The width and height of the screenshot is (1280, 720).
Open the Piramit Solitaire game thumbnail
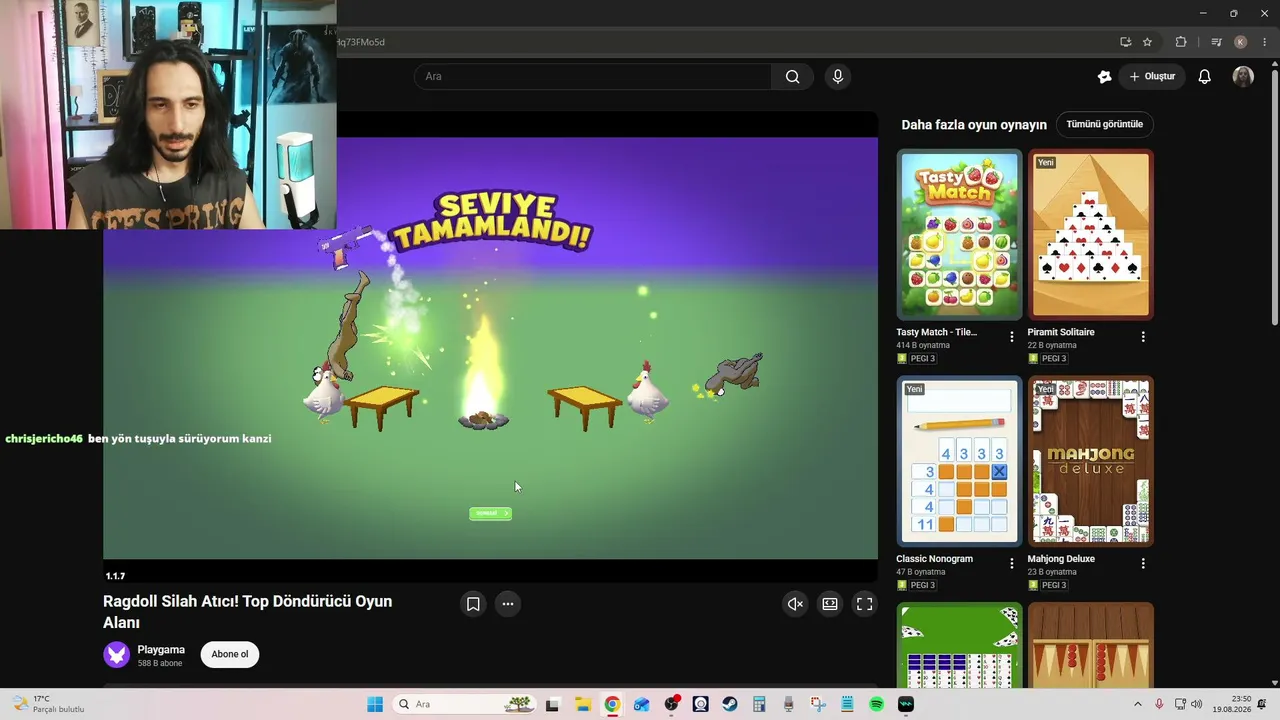(1091, 235)
